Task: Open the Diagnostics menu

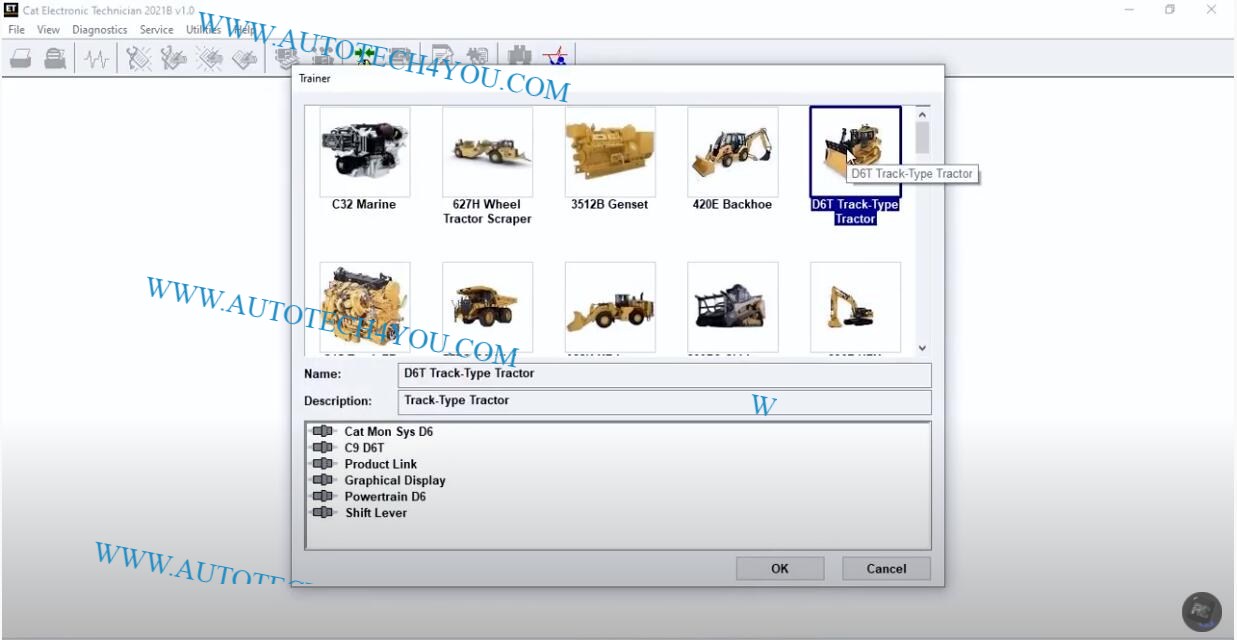Action: click(99, 30)
